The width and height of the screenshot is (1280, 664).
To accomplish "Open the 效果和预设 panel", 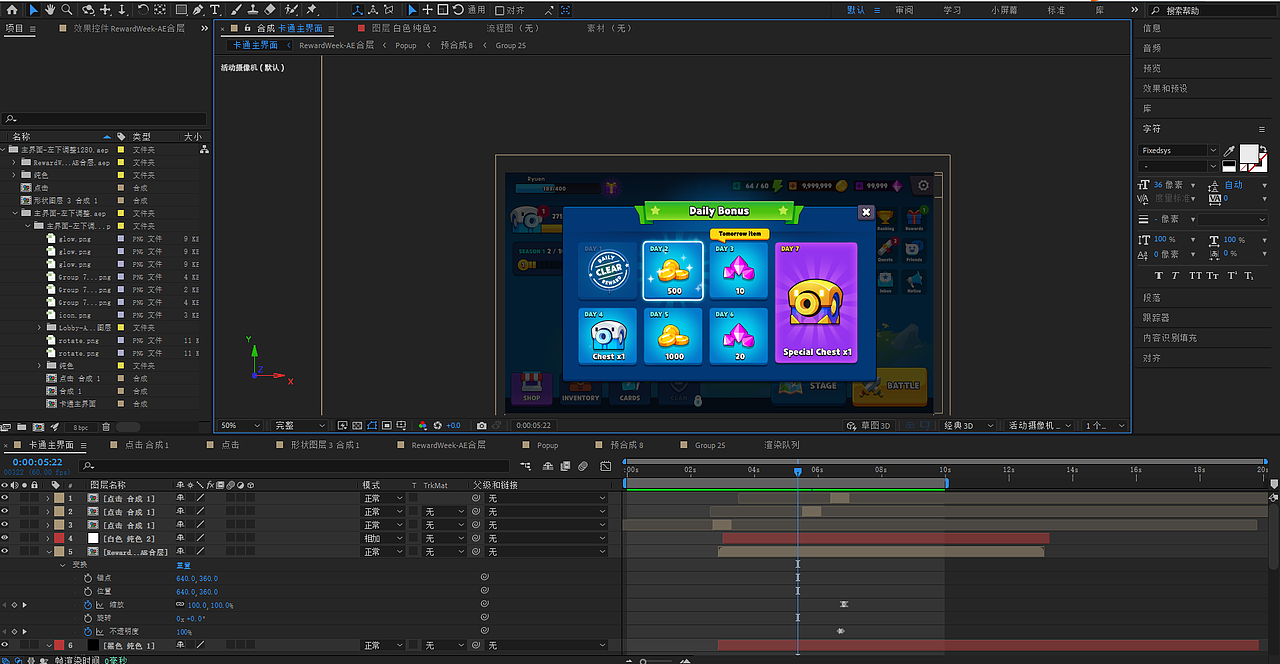I will 1165,88.
